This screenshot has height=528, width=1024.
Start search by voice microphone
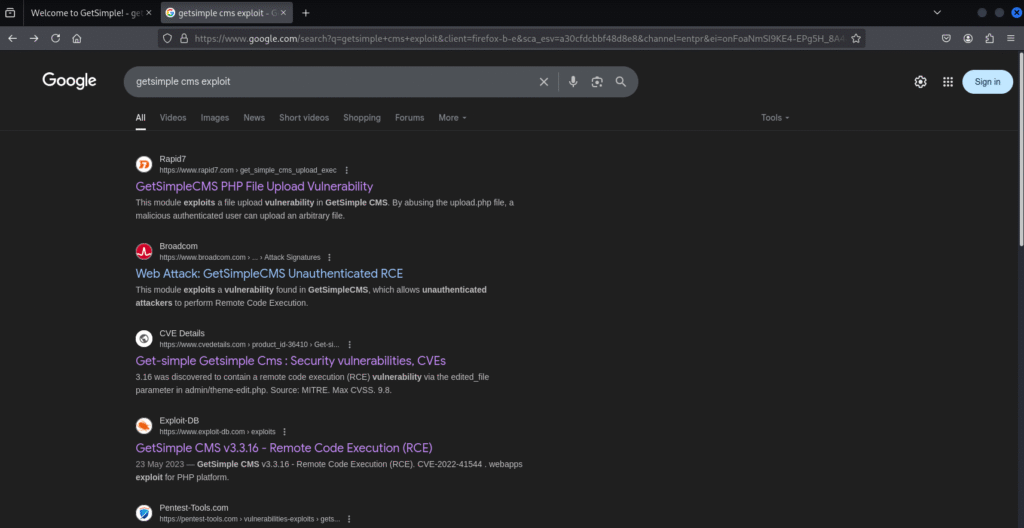[573, 82]
